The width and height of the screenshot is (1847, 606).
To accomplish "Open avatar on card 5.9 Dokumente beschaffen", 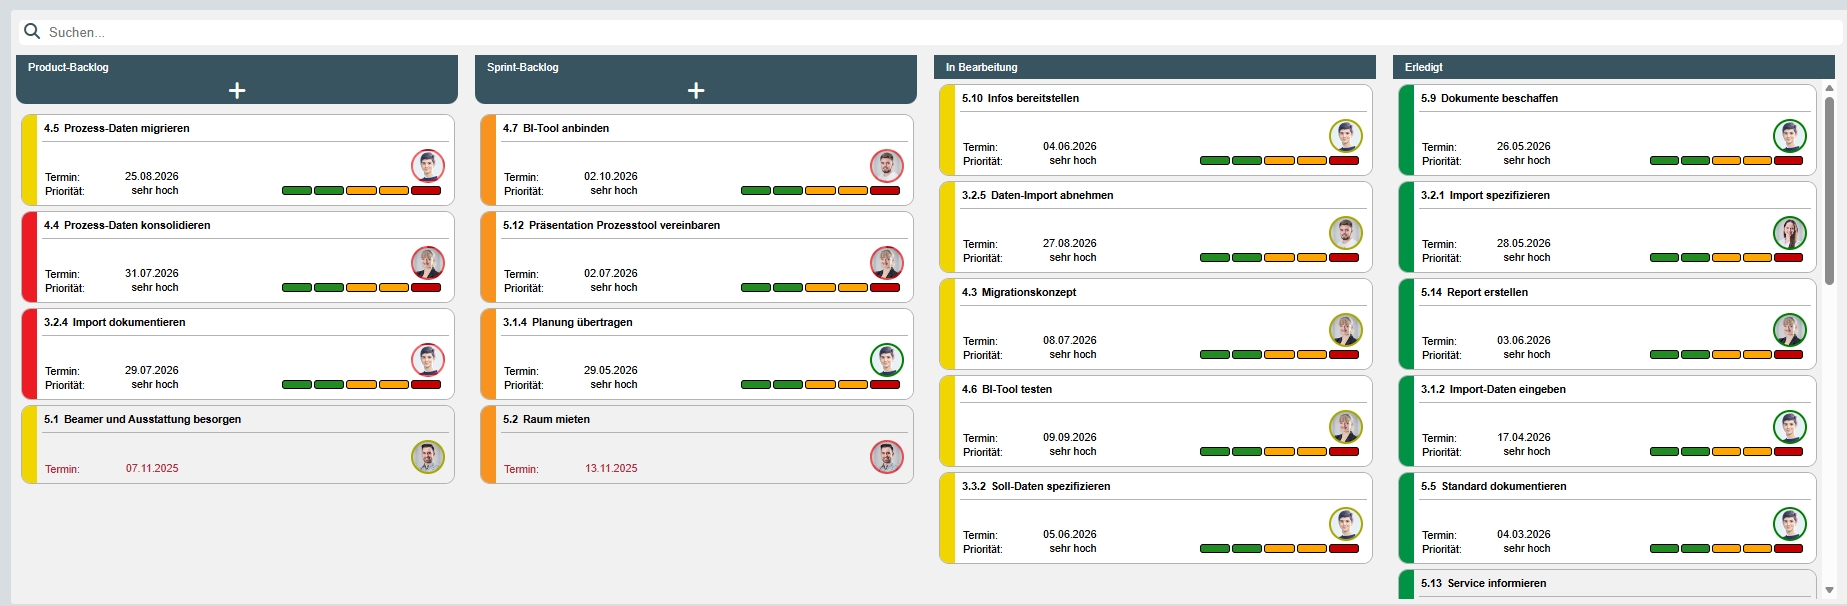I will pos(1790,136).
